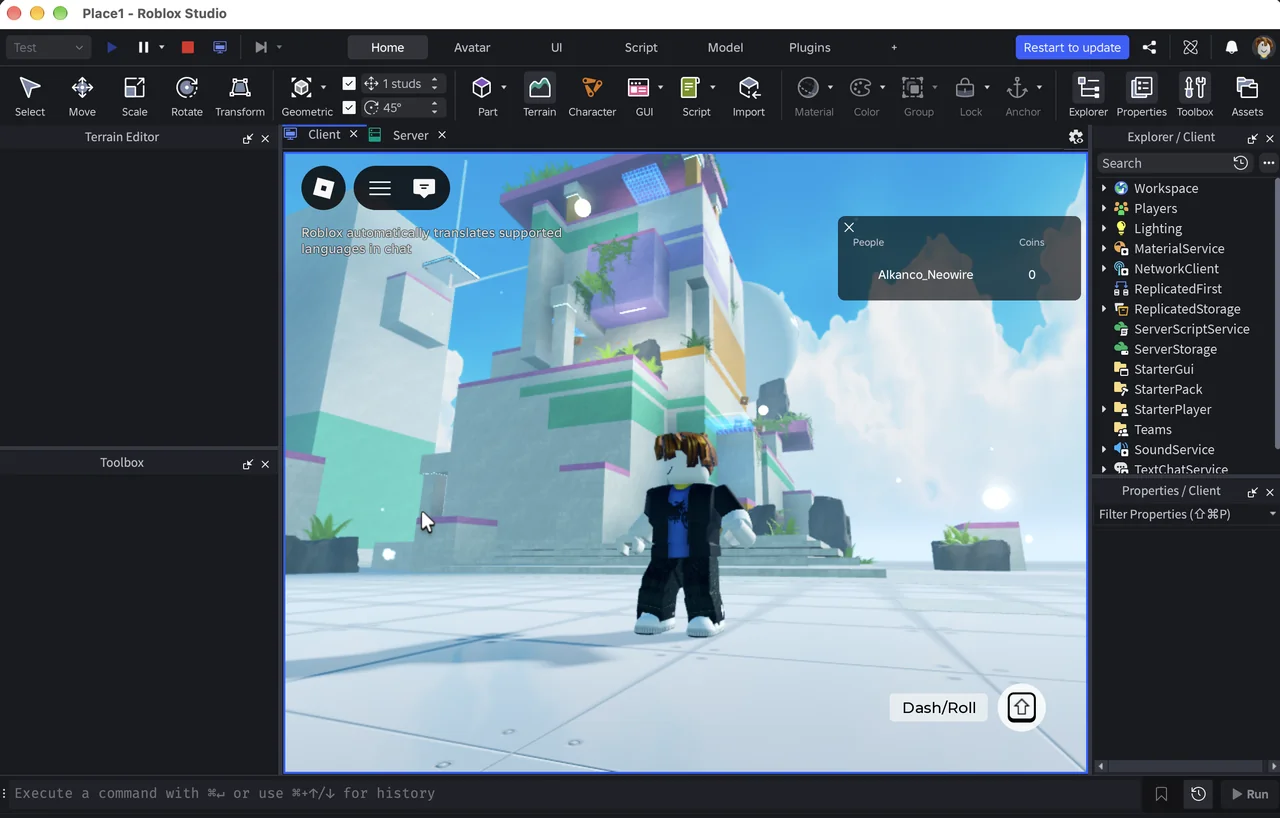Open the Roblox menu in game viewport
This screenshot has width=1280, height=818.
pos(323,187)
